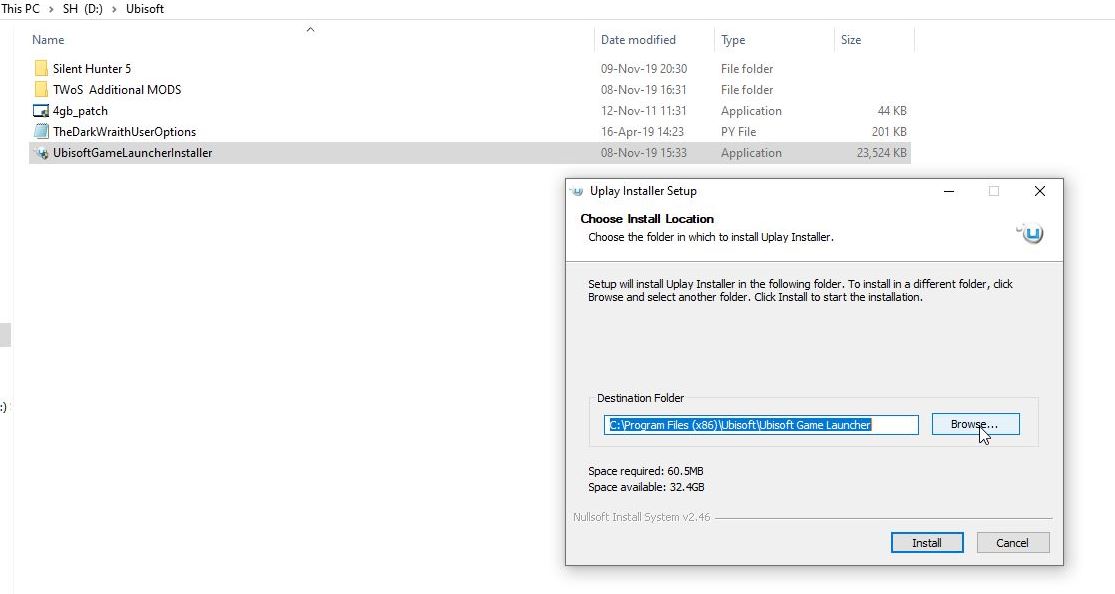This screenshot has width=1115, height=594.
Task: Click the 44 KB size cell
Action: (x=892, y=111)
